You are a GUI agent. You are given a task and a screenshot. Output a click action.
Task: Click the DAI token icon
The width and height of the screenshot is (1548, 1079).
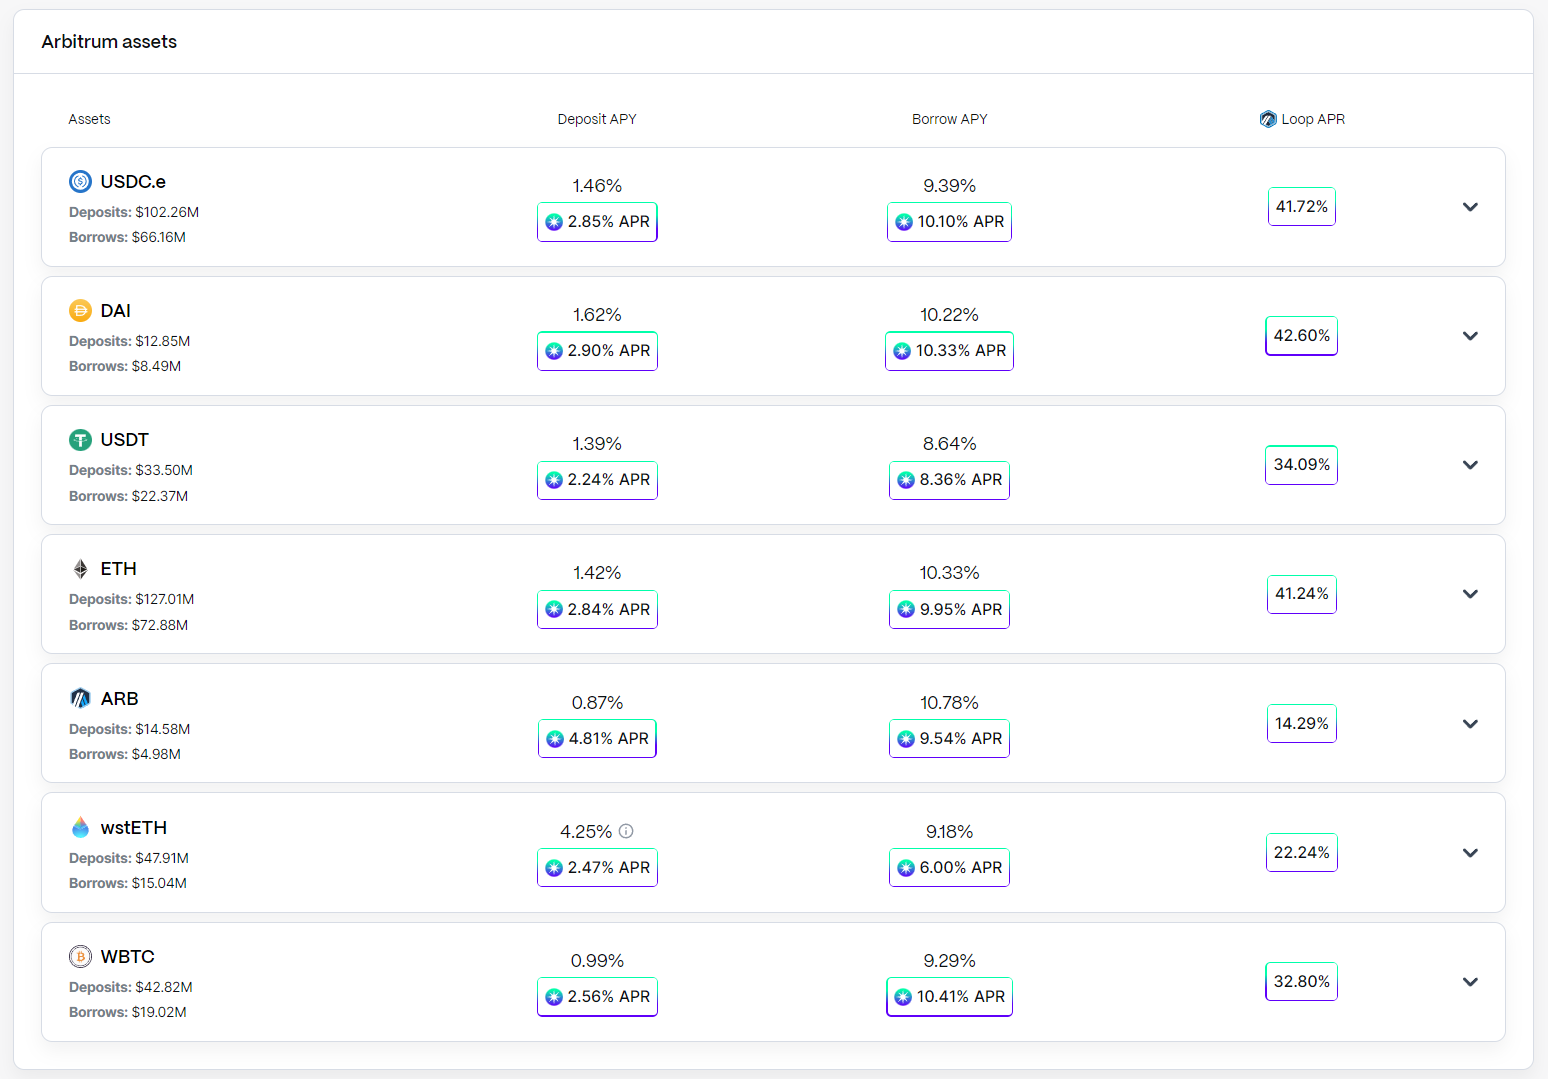80,310
